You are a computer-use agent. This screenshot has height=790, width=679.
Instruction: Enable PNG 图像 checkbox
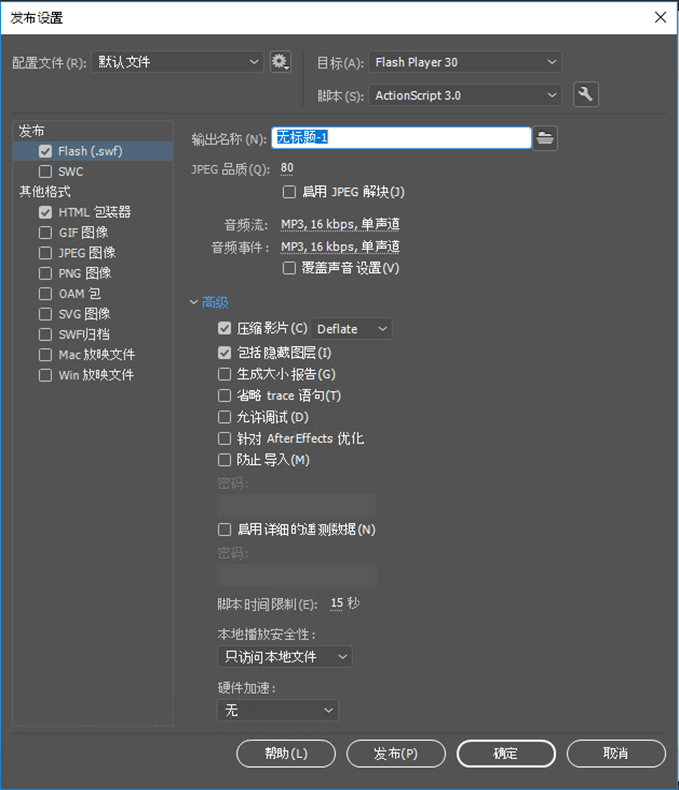click(x=45, y=273)
